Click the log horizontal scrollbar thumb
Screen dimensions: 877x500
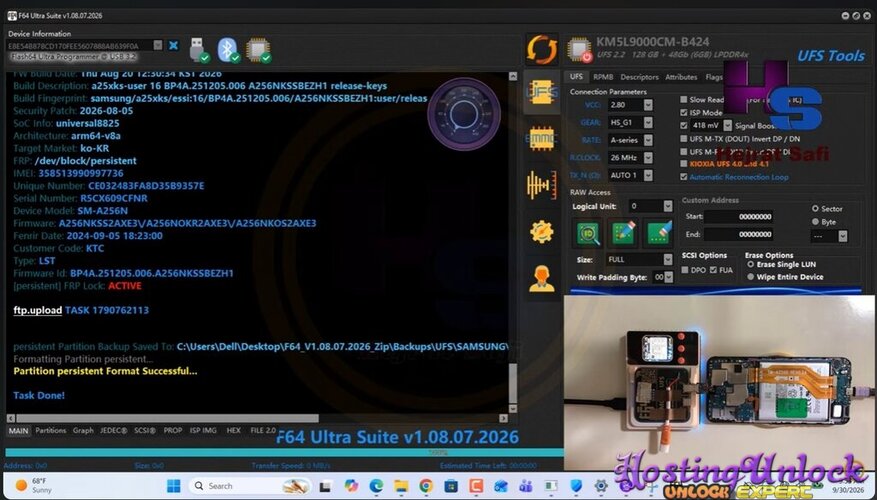[x=167, y=418]
